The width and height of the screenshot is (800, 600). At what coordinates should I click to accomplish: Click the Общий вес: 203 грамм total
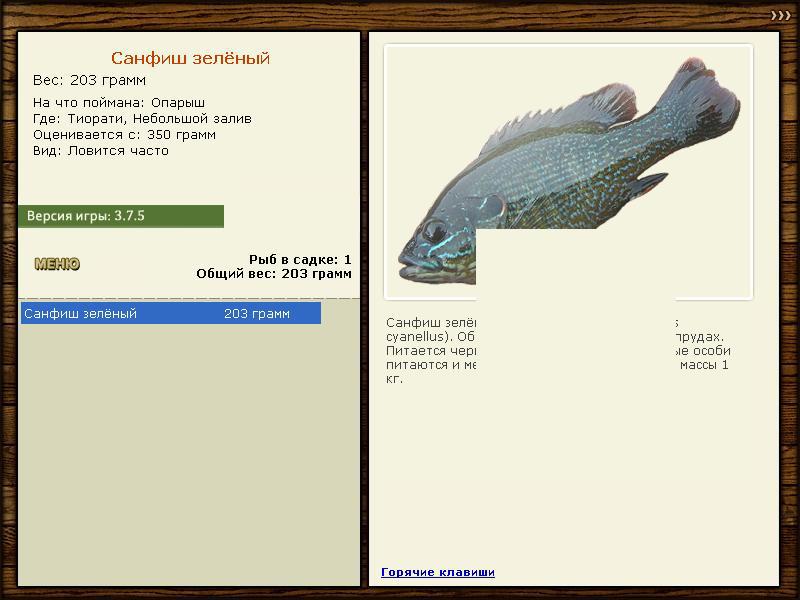click(274, 274)
